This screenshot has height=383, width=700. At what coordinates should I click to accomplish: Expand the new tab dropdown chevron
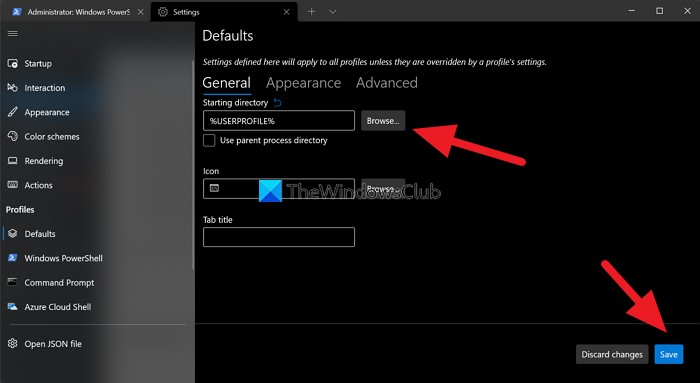pyautogui.click(x=333, y=12)
